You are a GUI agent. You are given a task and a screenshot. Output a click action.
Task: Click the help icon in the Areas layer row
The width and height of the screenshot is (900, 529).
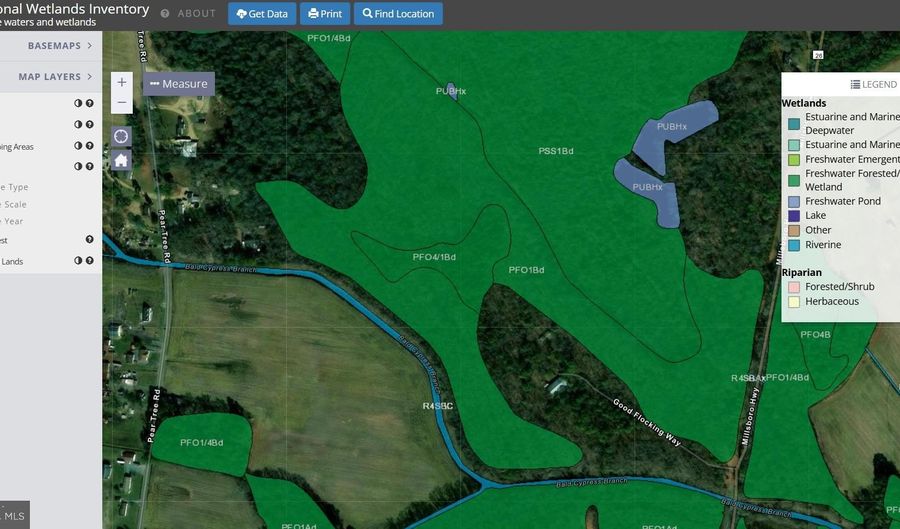90,146
